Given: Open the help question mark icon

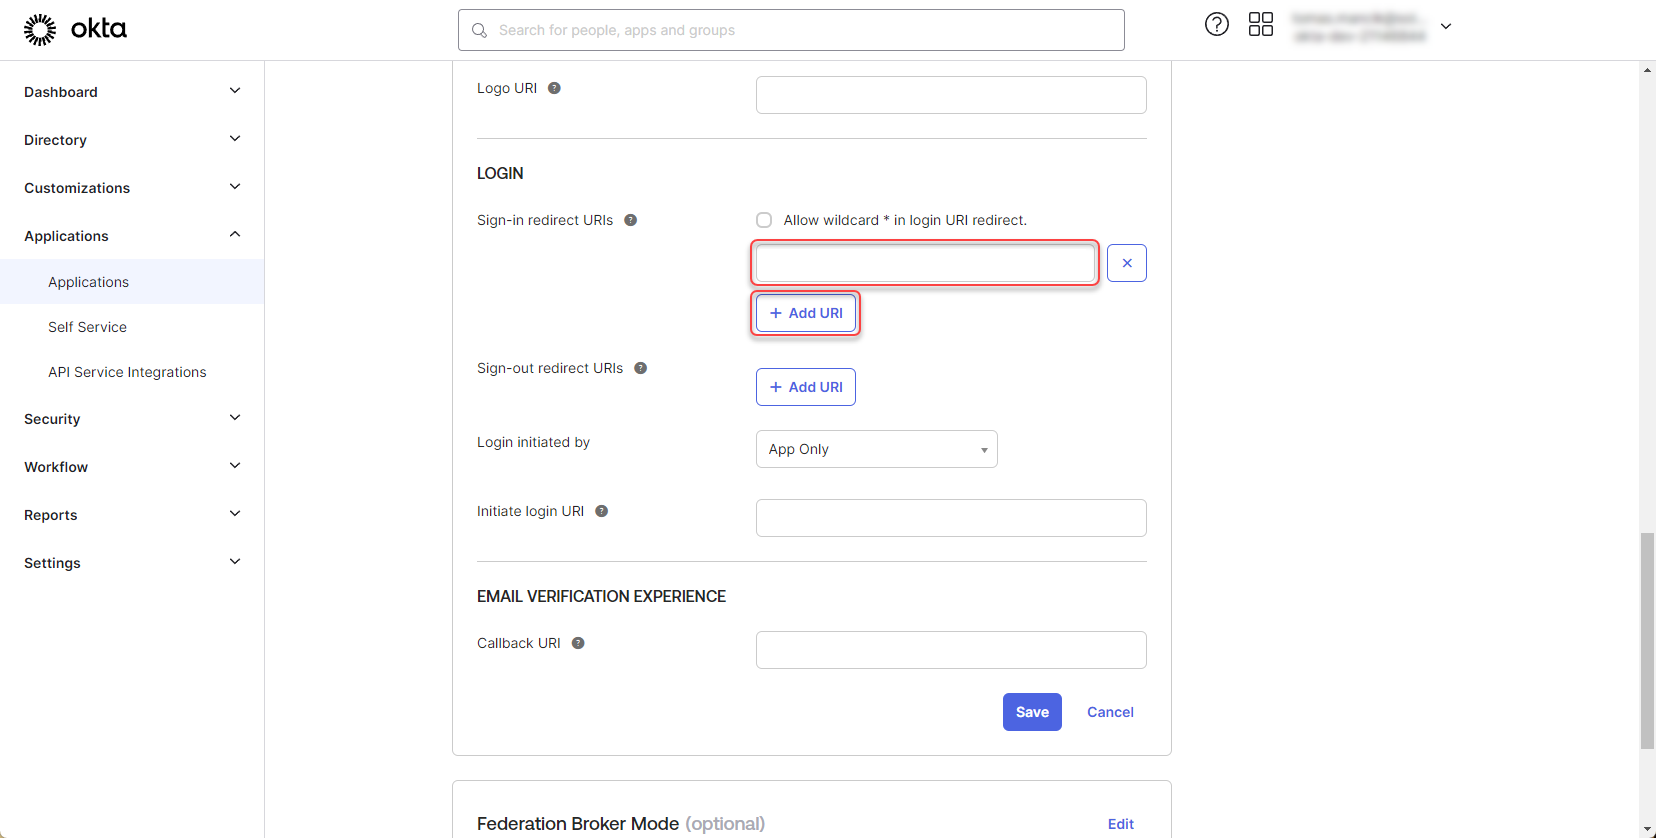Looking at the screenshot, I should click(1216, 25).
